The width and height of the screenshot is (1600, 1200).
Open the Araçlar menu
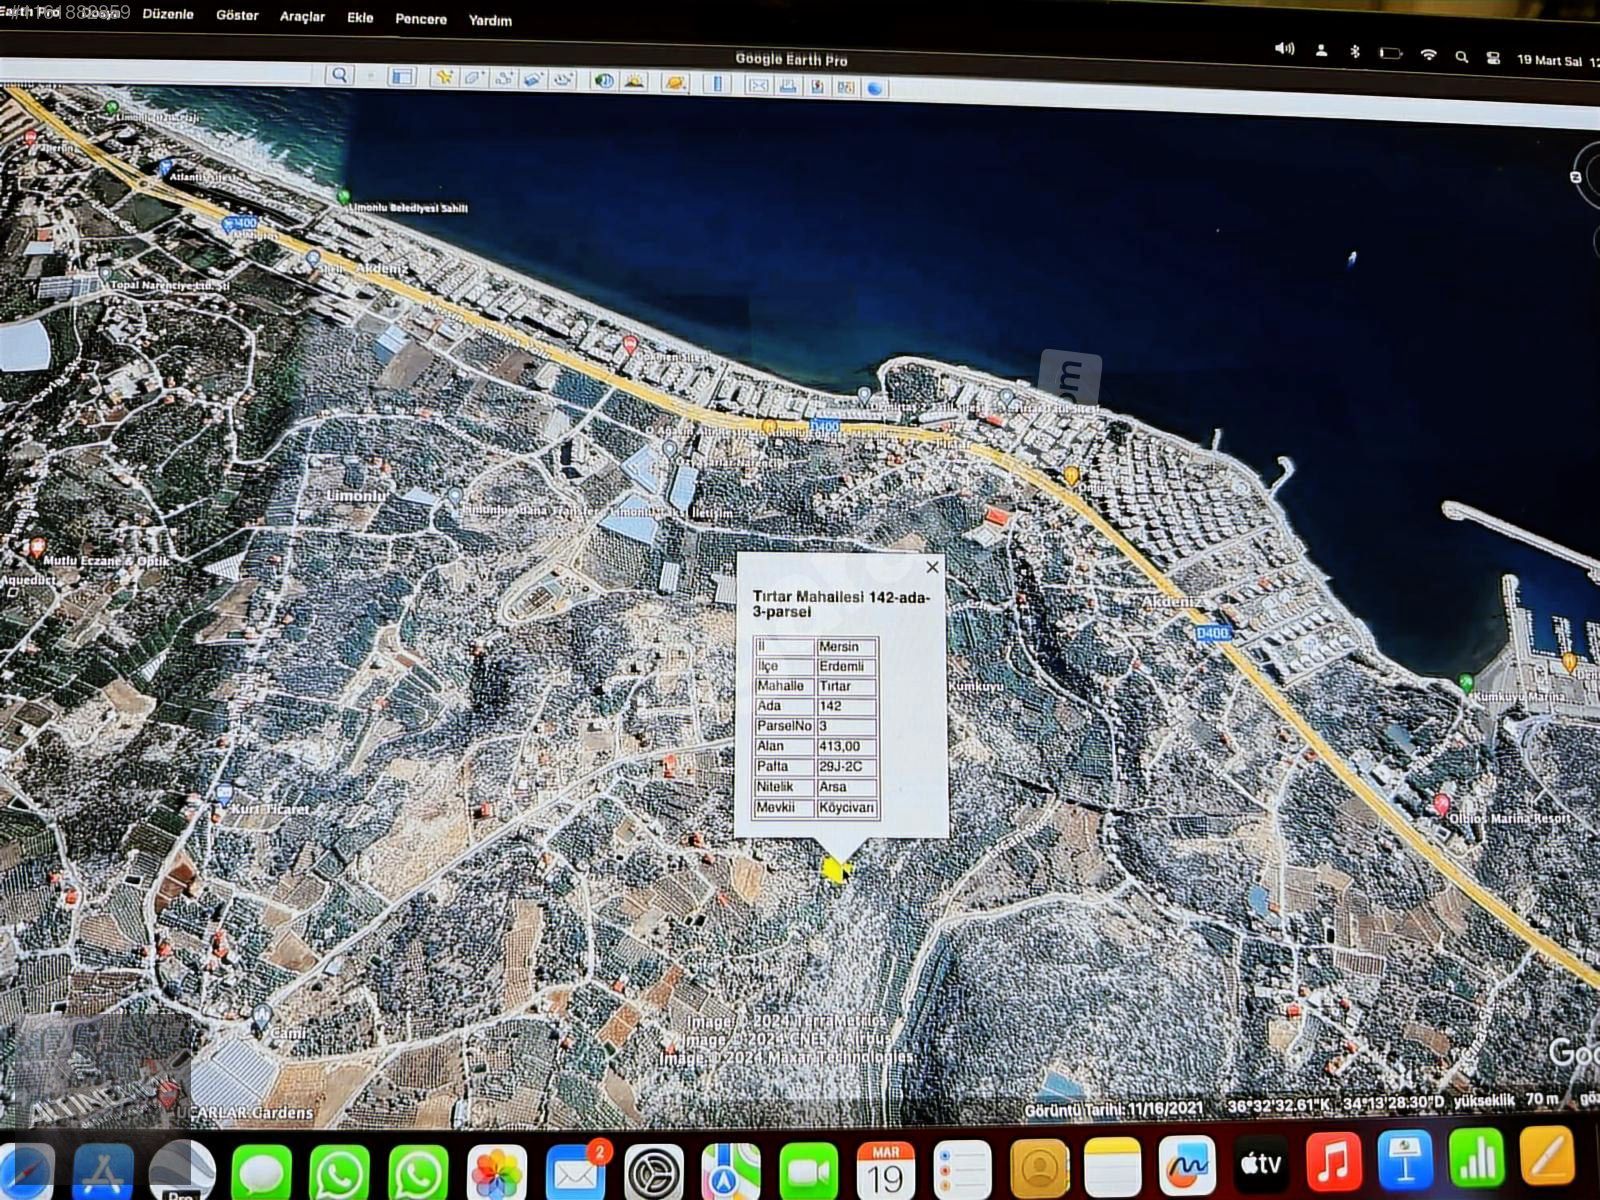click(302, 16)
